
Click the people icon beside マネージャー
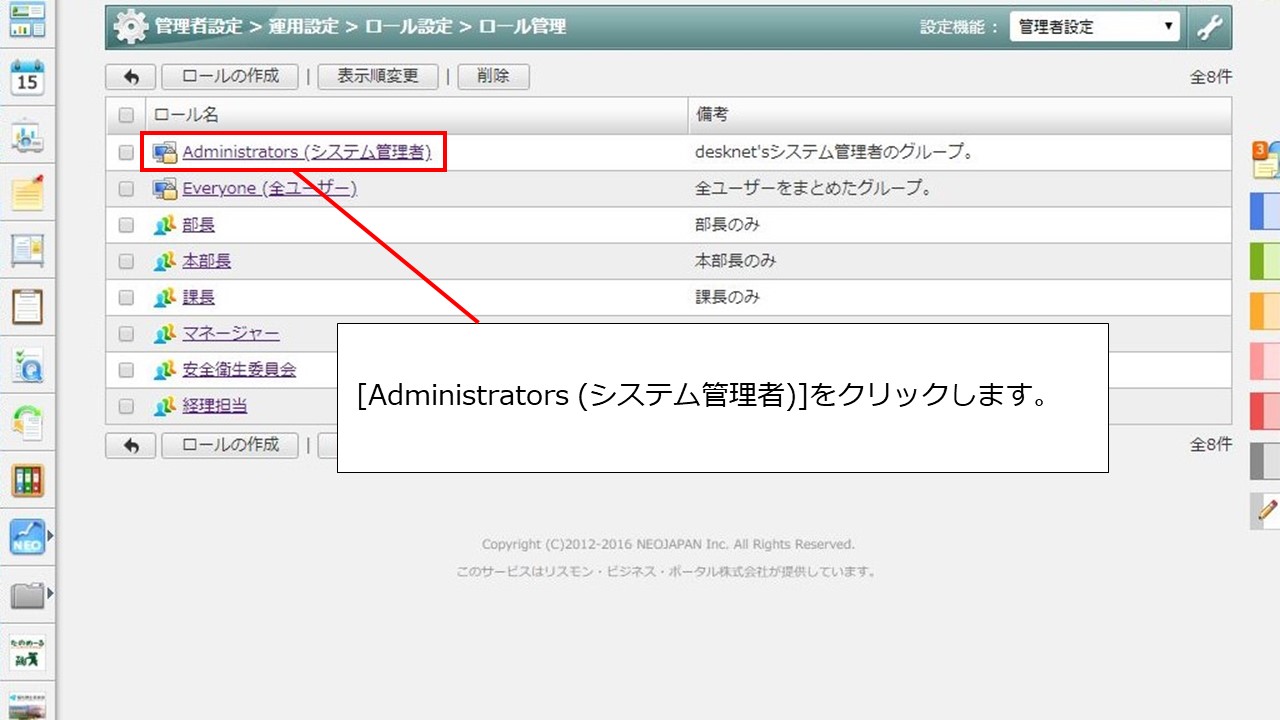pos(165,334)
